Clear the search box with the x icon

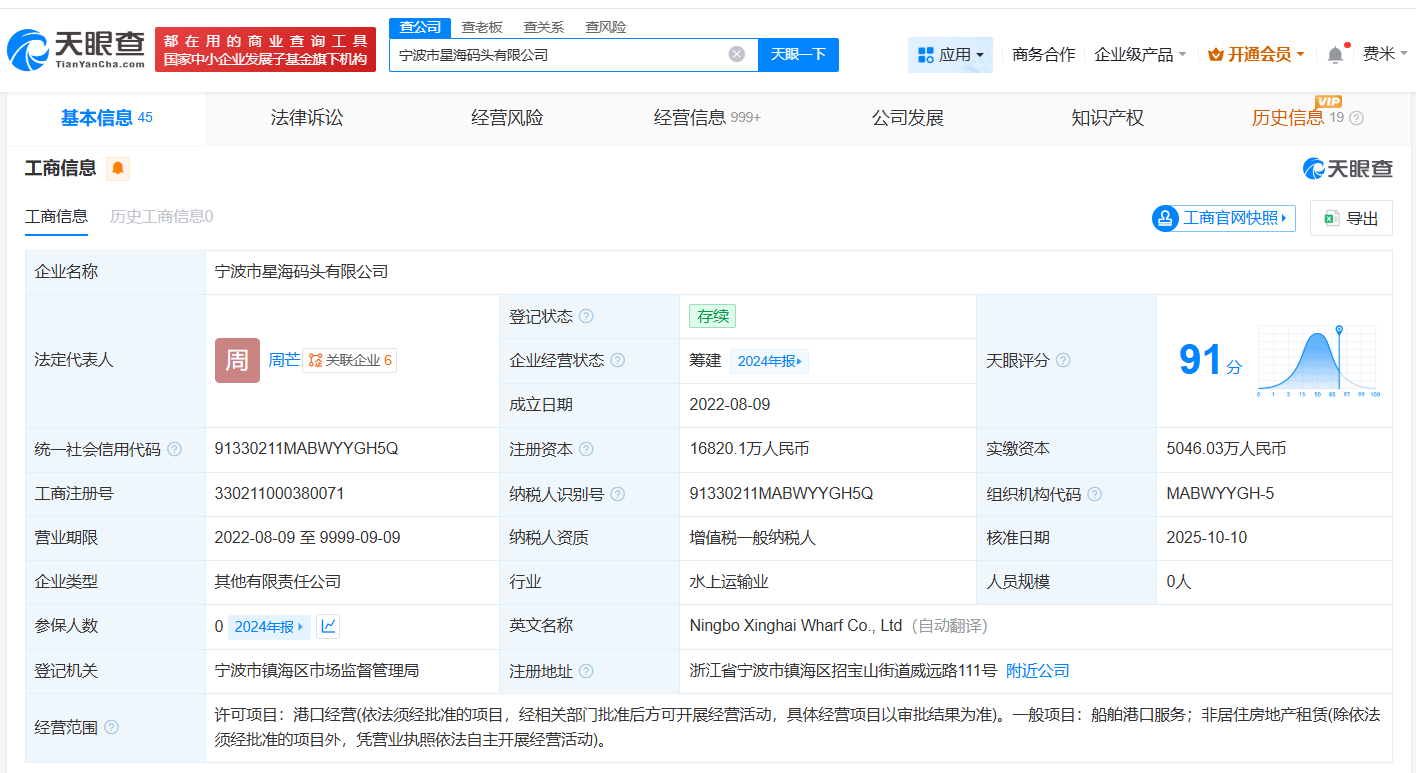tap(737, 55)
